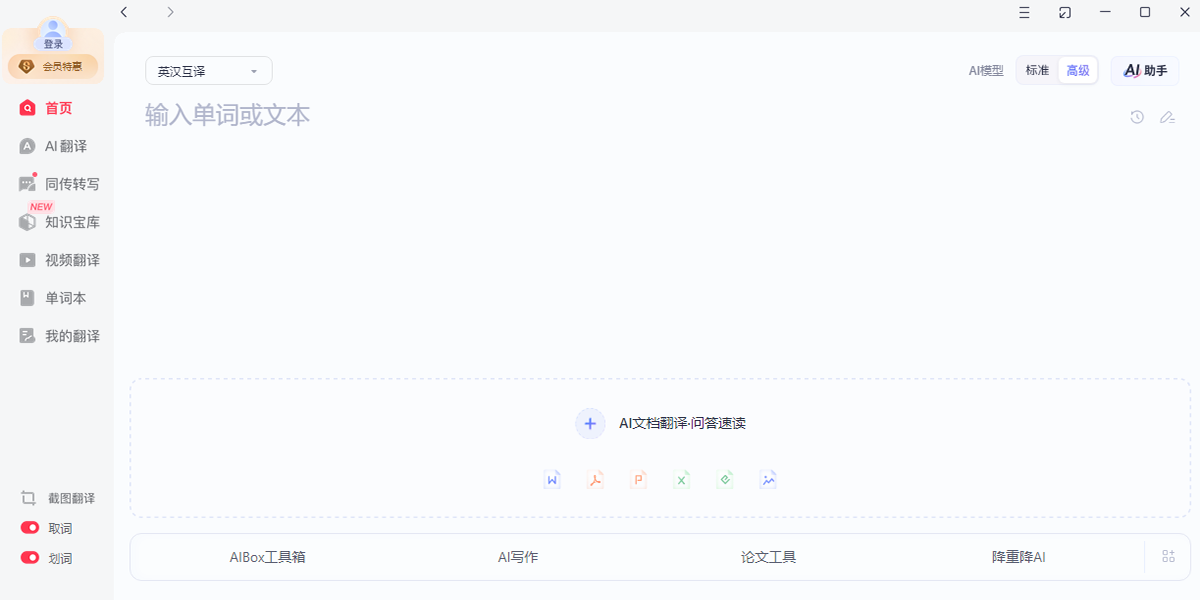Click the 会员特惠 membership offer button
Viewport: 1200px width, 600px height.
53,67
